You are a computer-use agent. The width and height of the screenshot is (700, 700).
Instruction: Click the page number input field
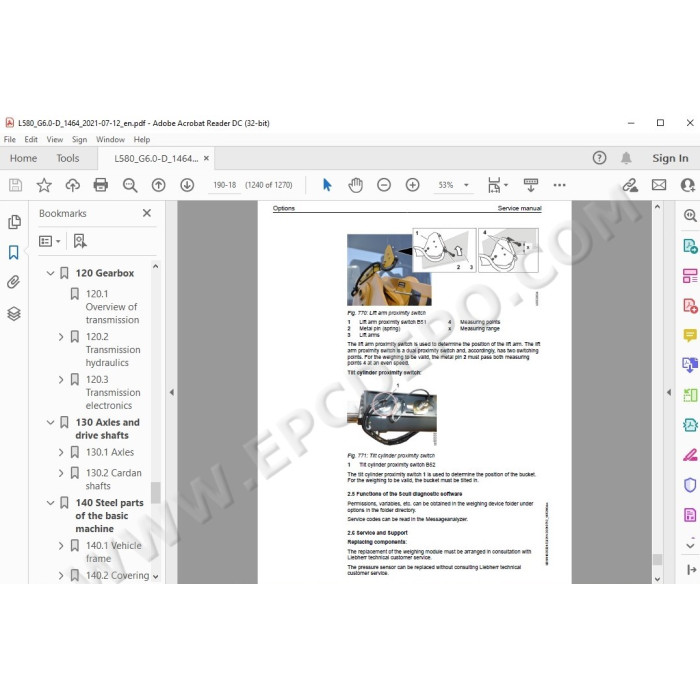225,185
